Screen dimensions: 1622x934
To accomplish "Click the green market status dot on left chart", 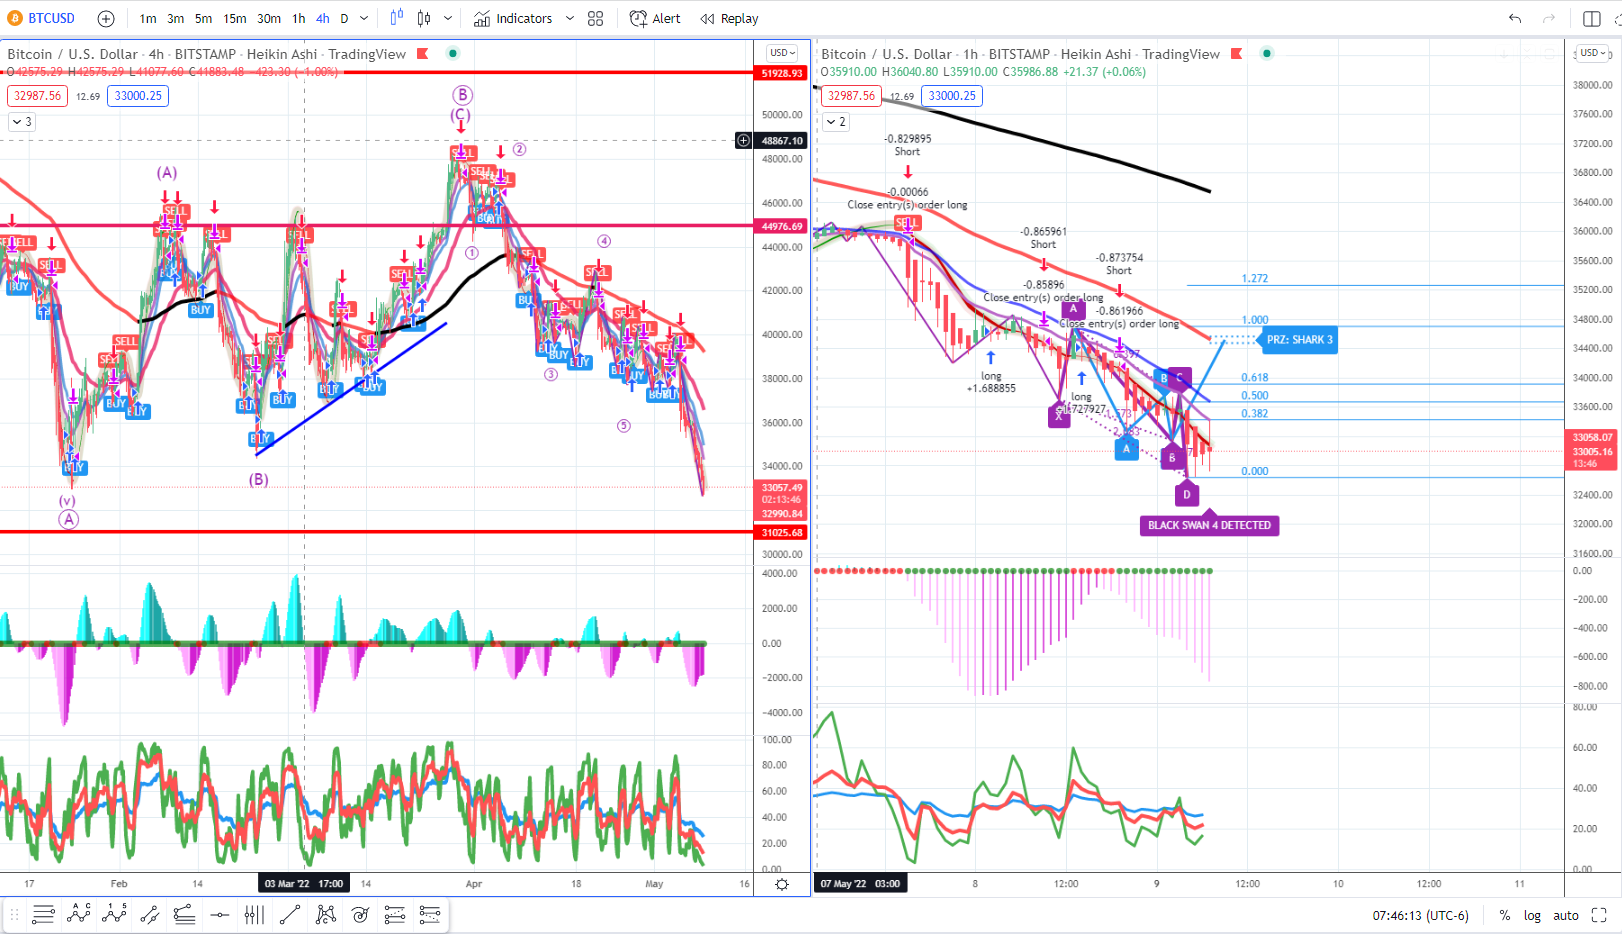I will (x=453, y=53).
